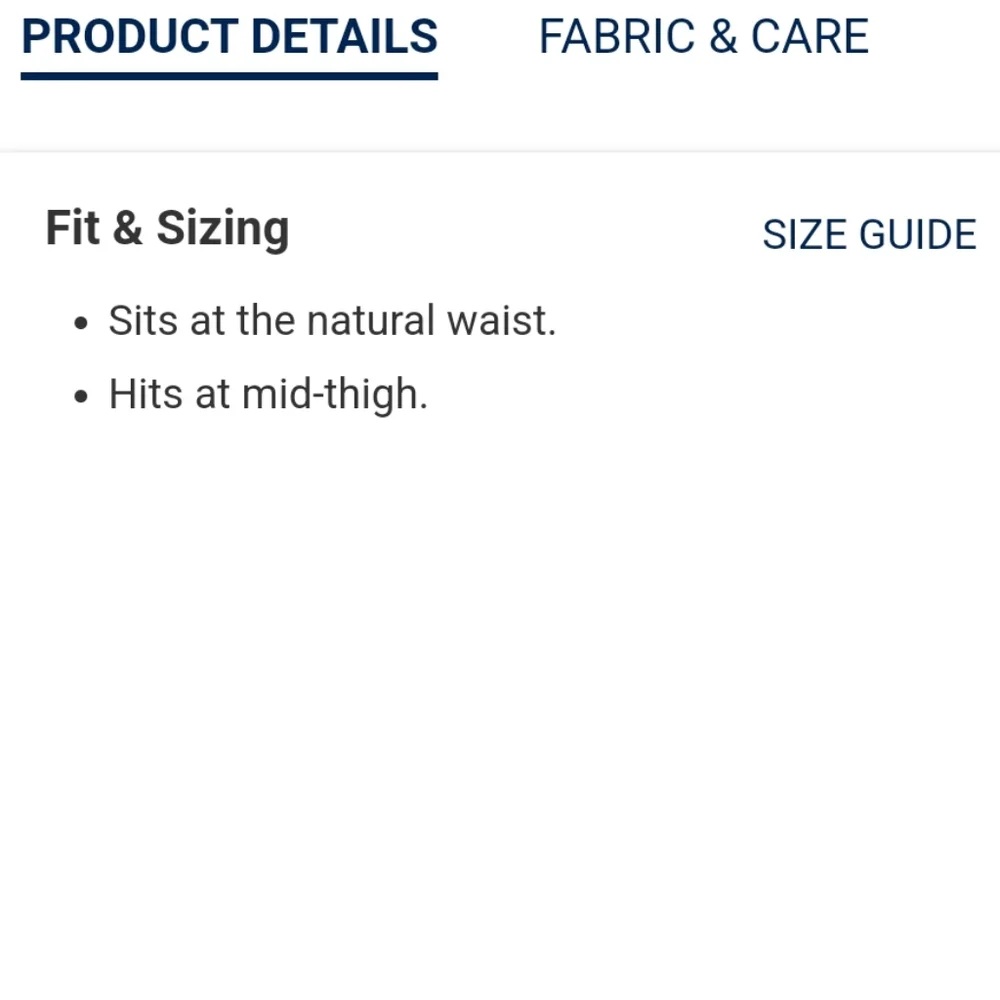
Task: Open the Size Guide link
Action: tap(868, 235)
